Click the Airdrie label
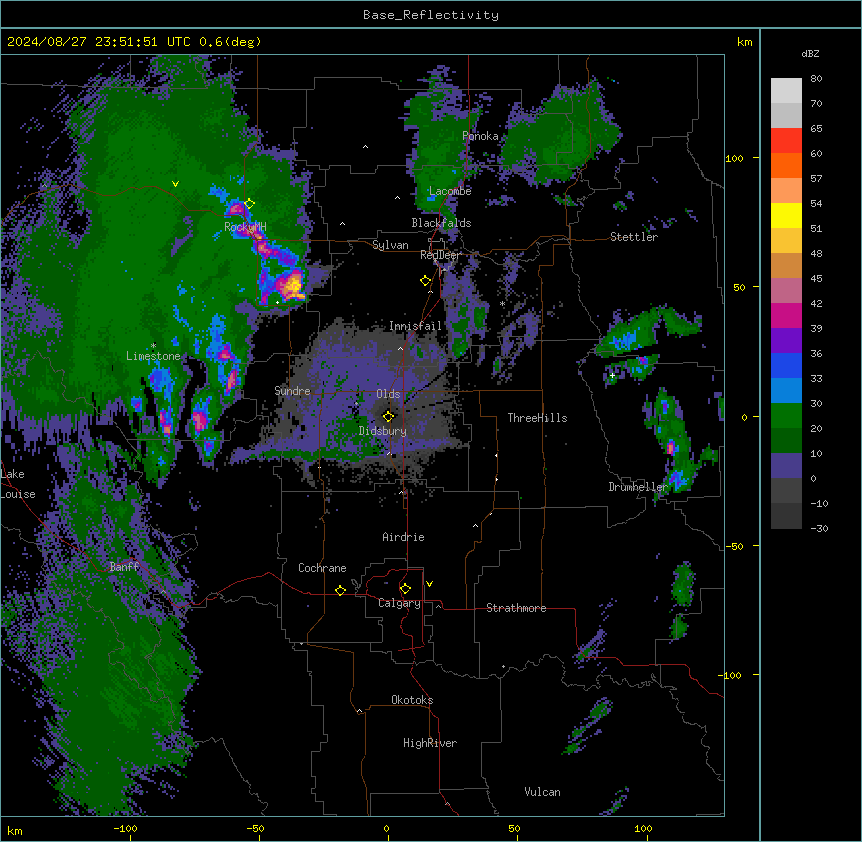Screen dimensions: 862x842 [403, 537]
